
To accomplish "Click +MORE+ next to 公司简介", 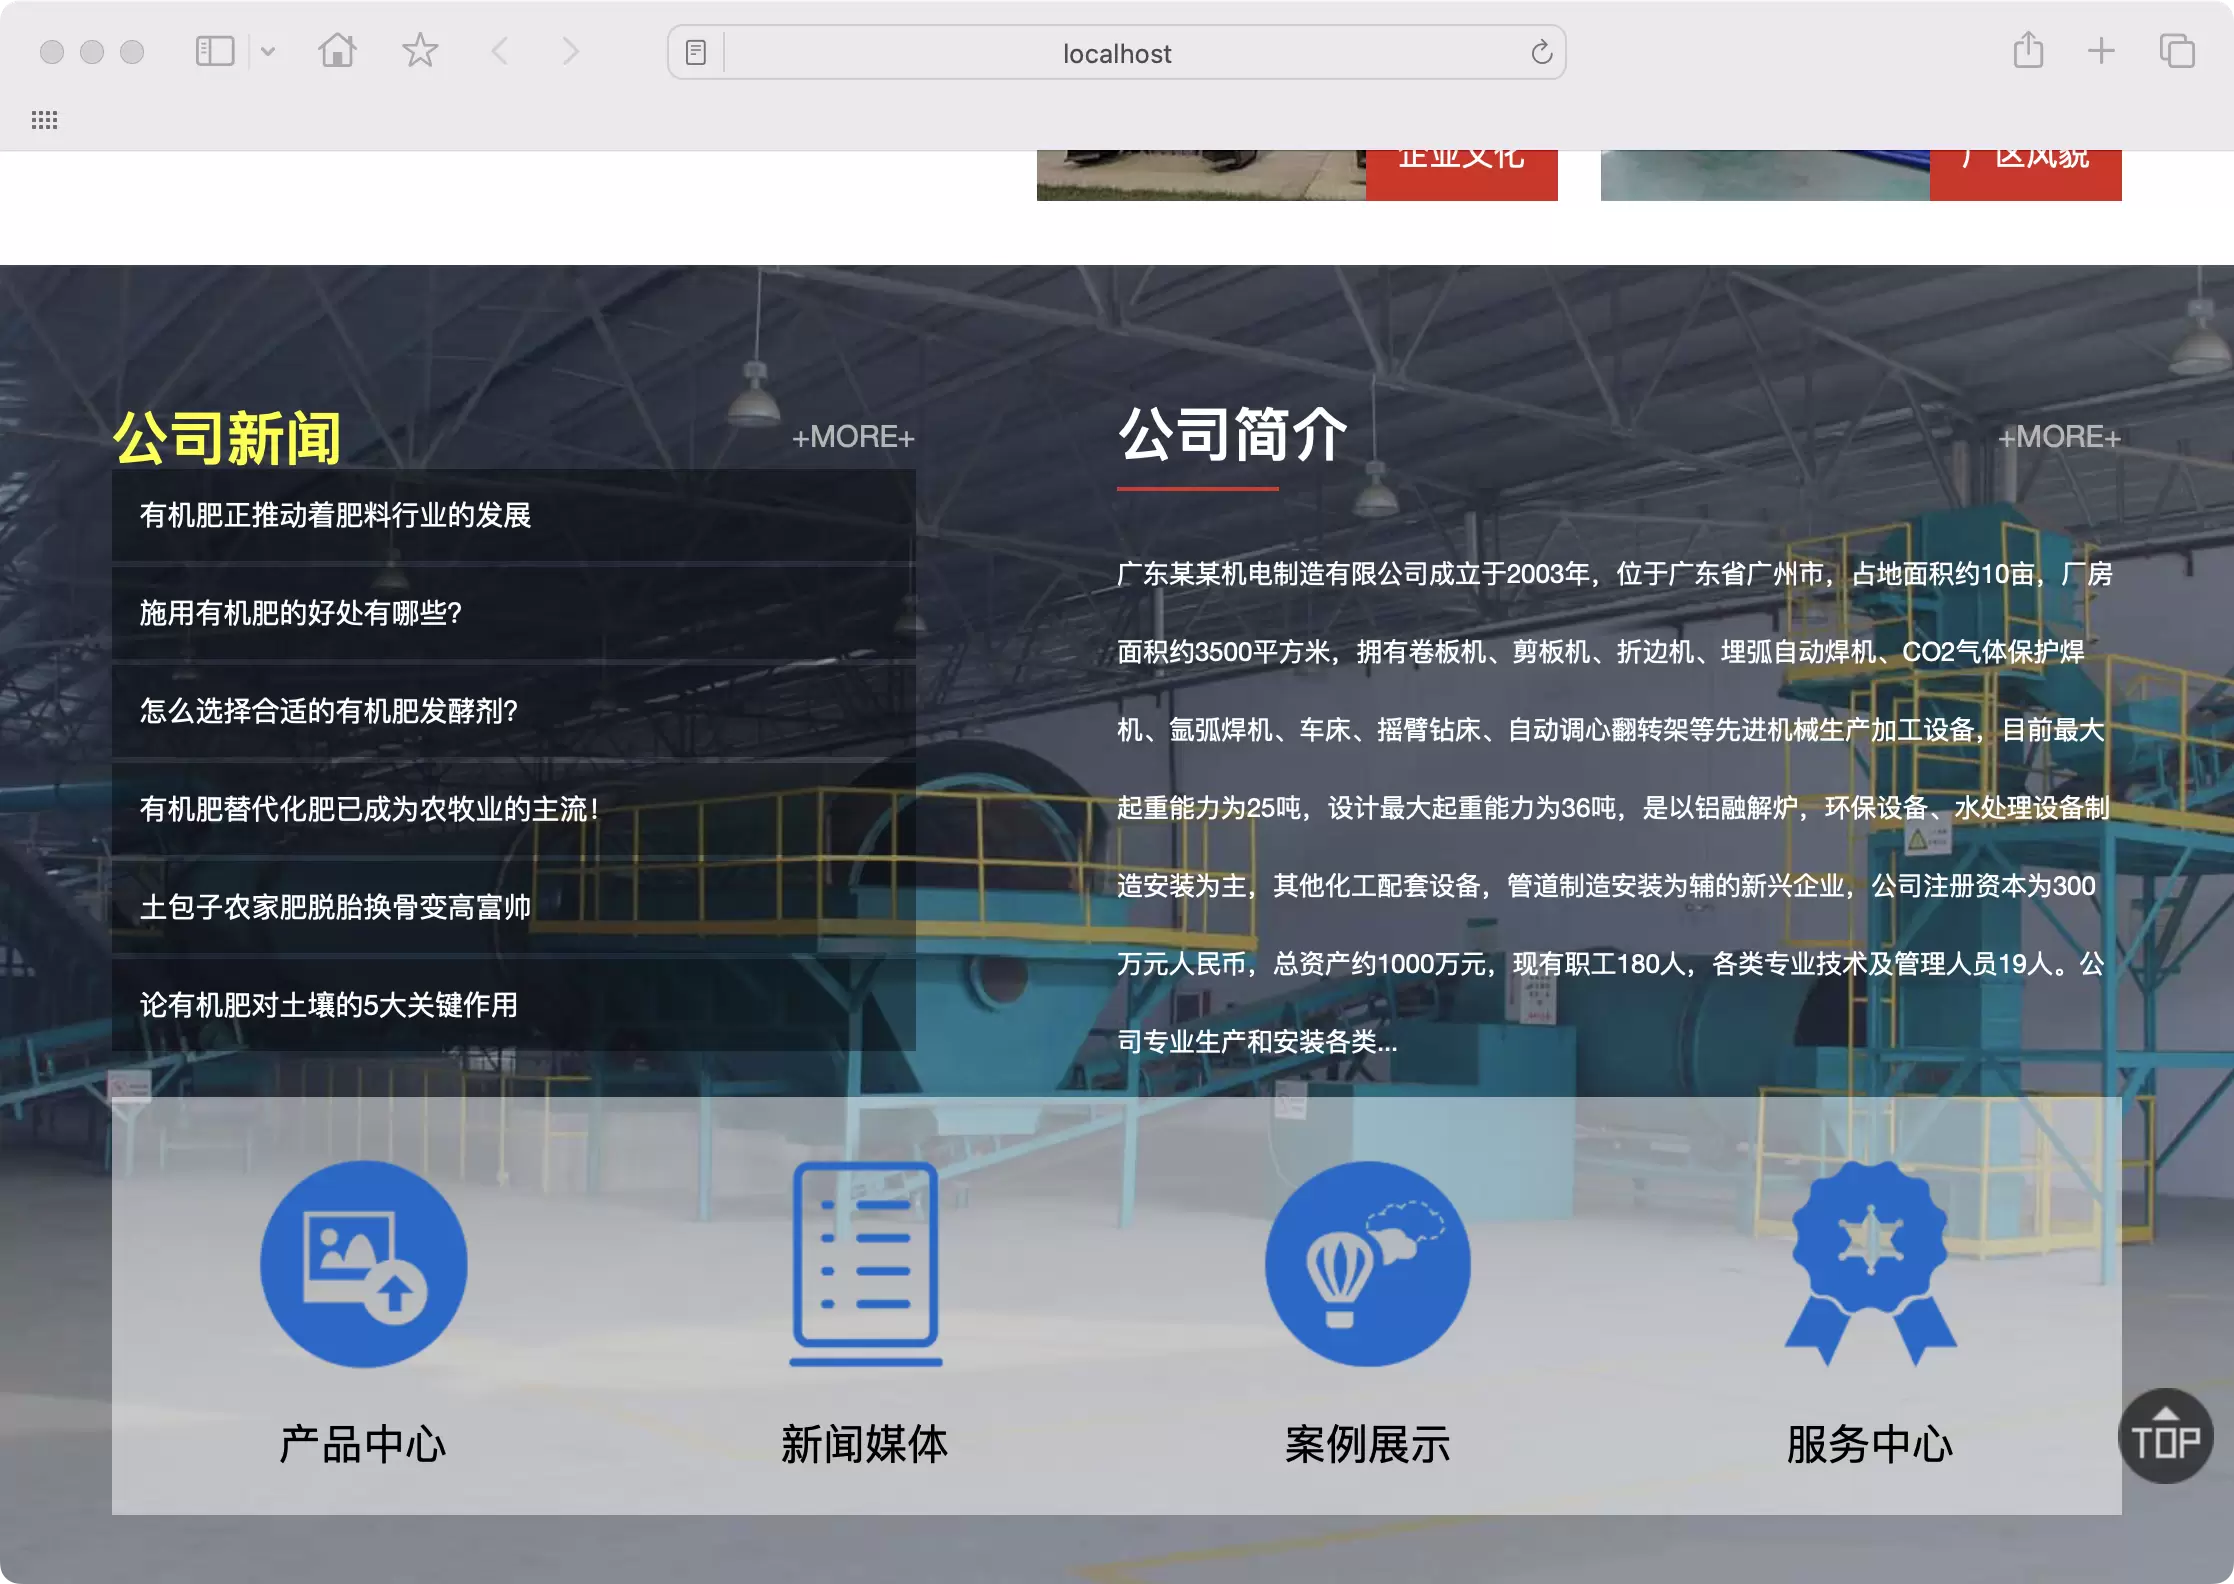I will click(2059, 437).
